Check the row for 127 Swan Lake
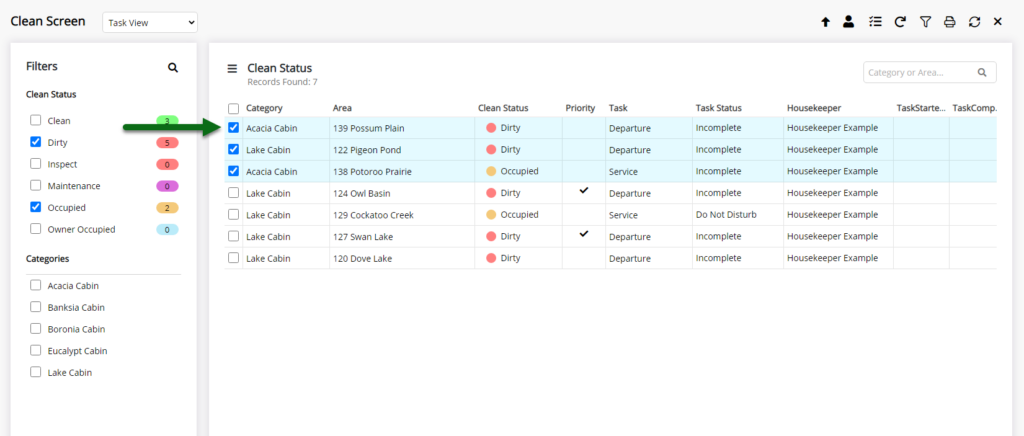 (234, 236)
